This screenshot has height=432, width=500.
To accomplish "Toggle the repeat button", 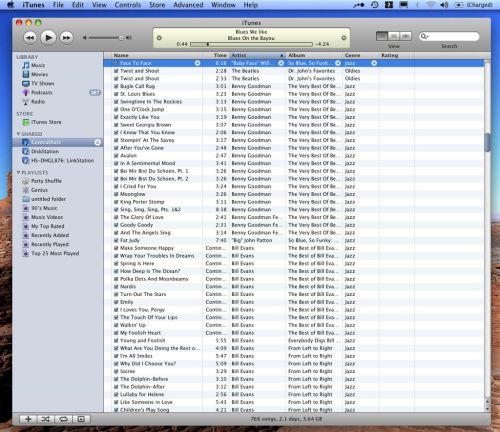I will [63, 419].
